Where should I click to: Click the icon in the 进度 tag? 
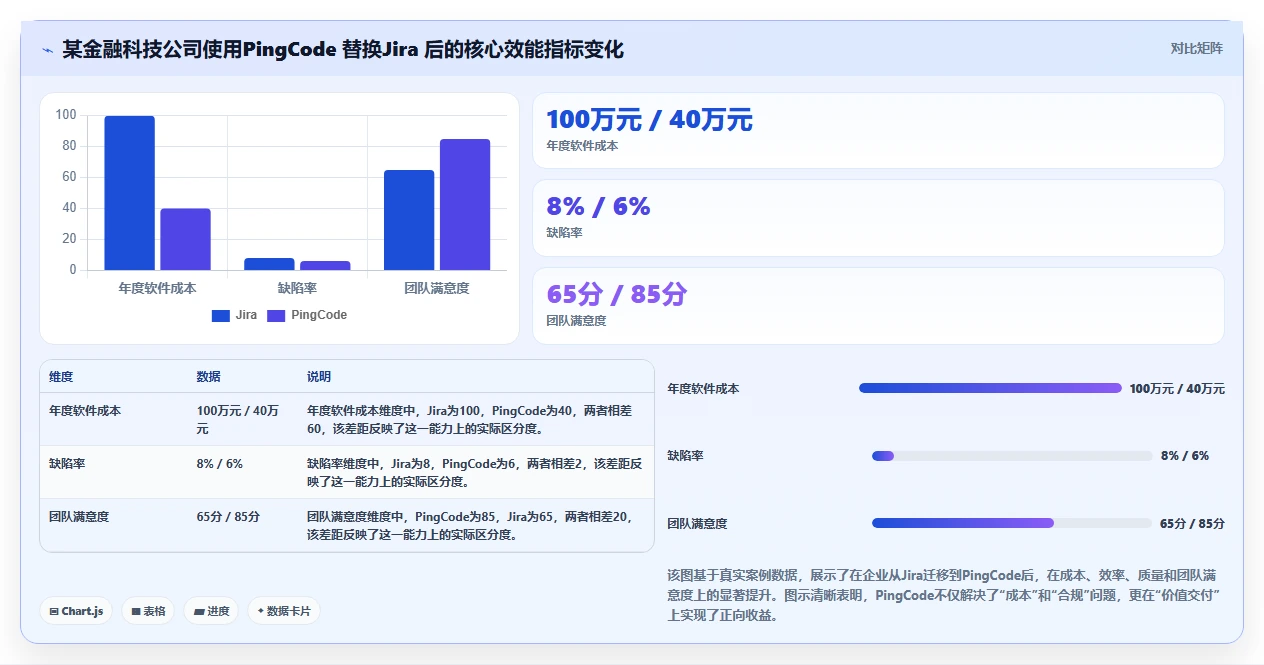[199, 611]
